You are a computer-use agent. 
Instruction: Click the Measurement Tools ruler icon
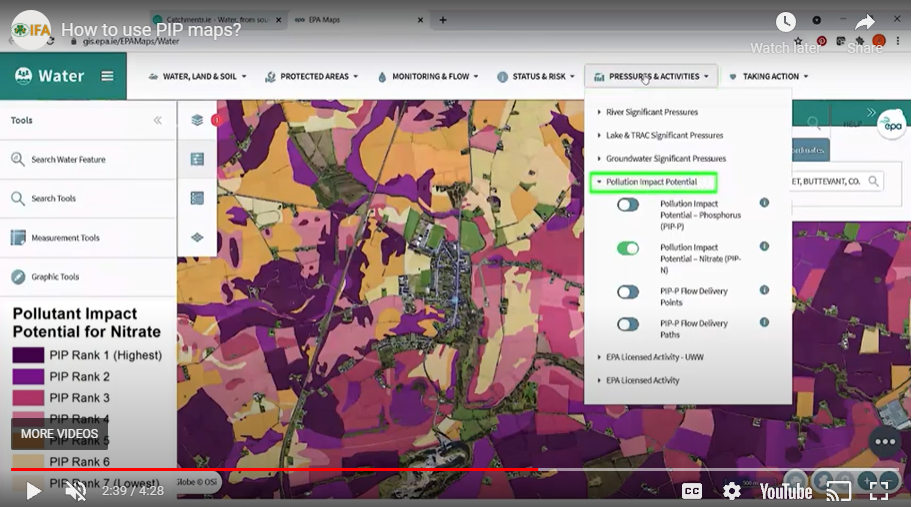[18, 237]
